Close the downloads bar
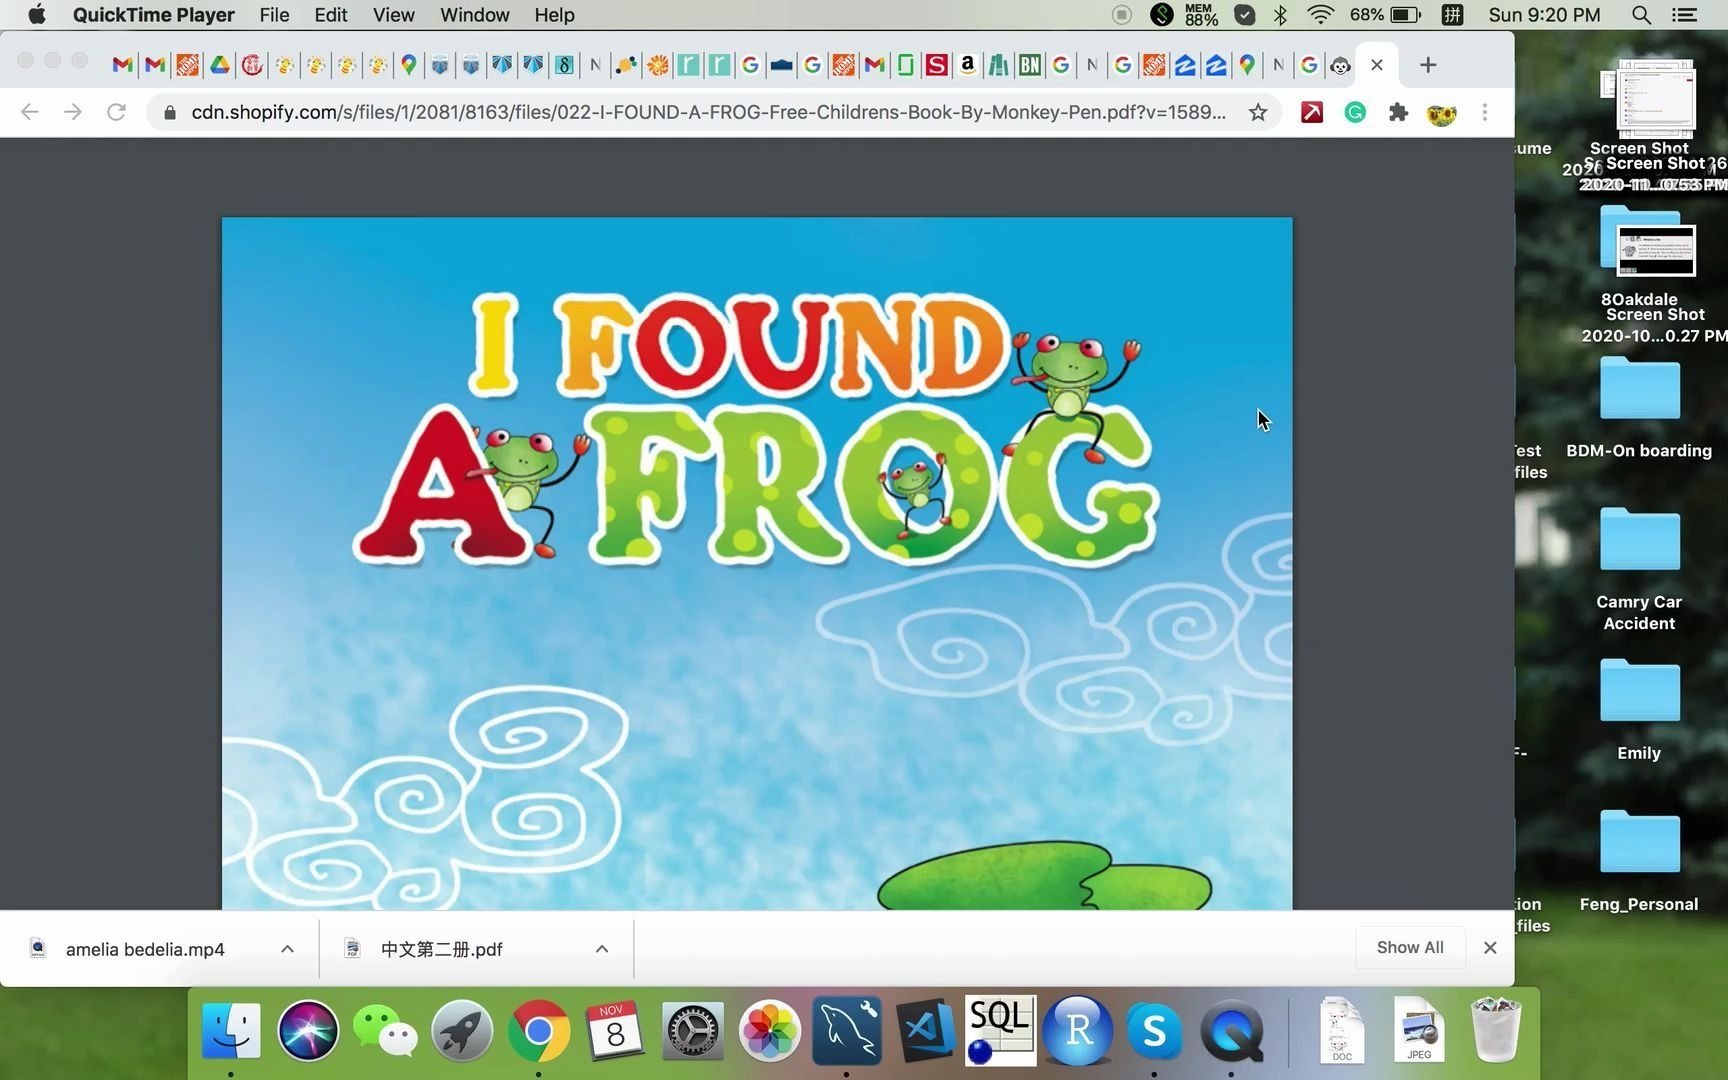1728x1080 pixels. click(1490, 948)
